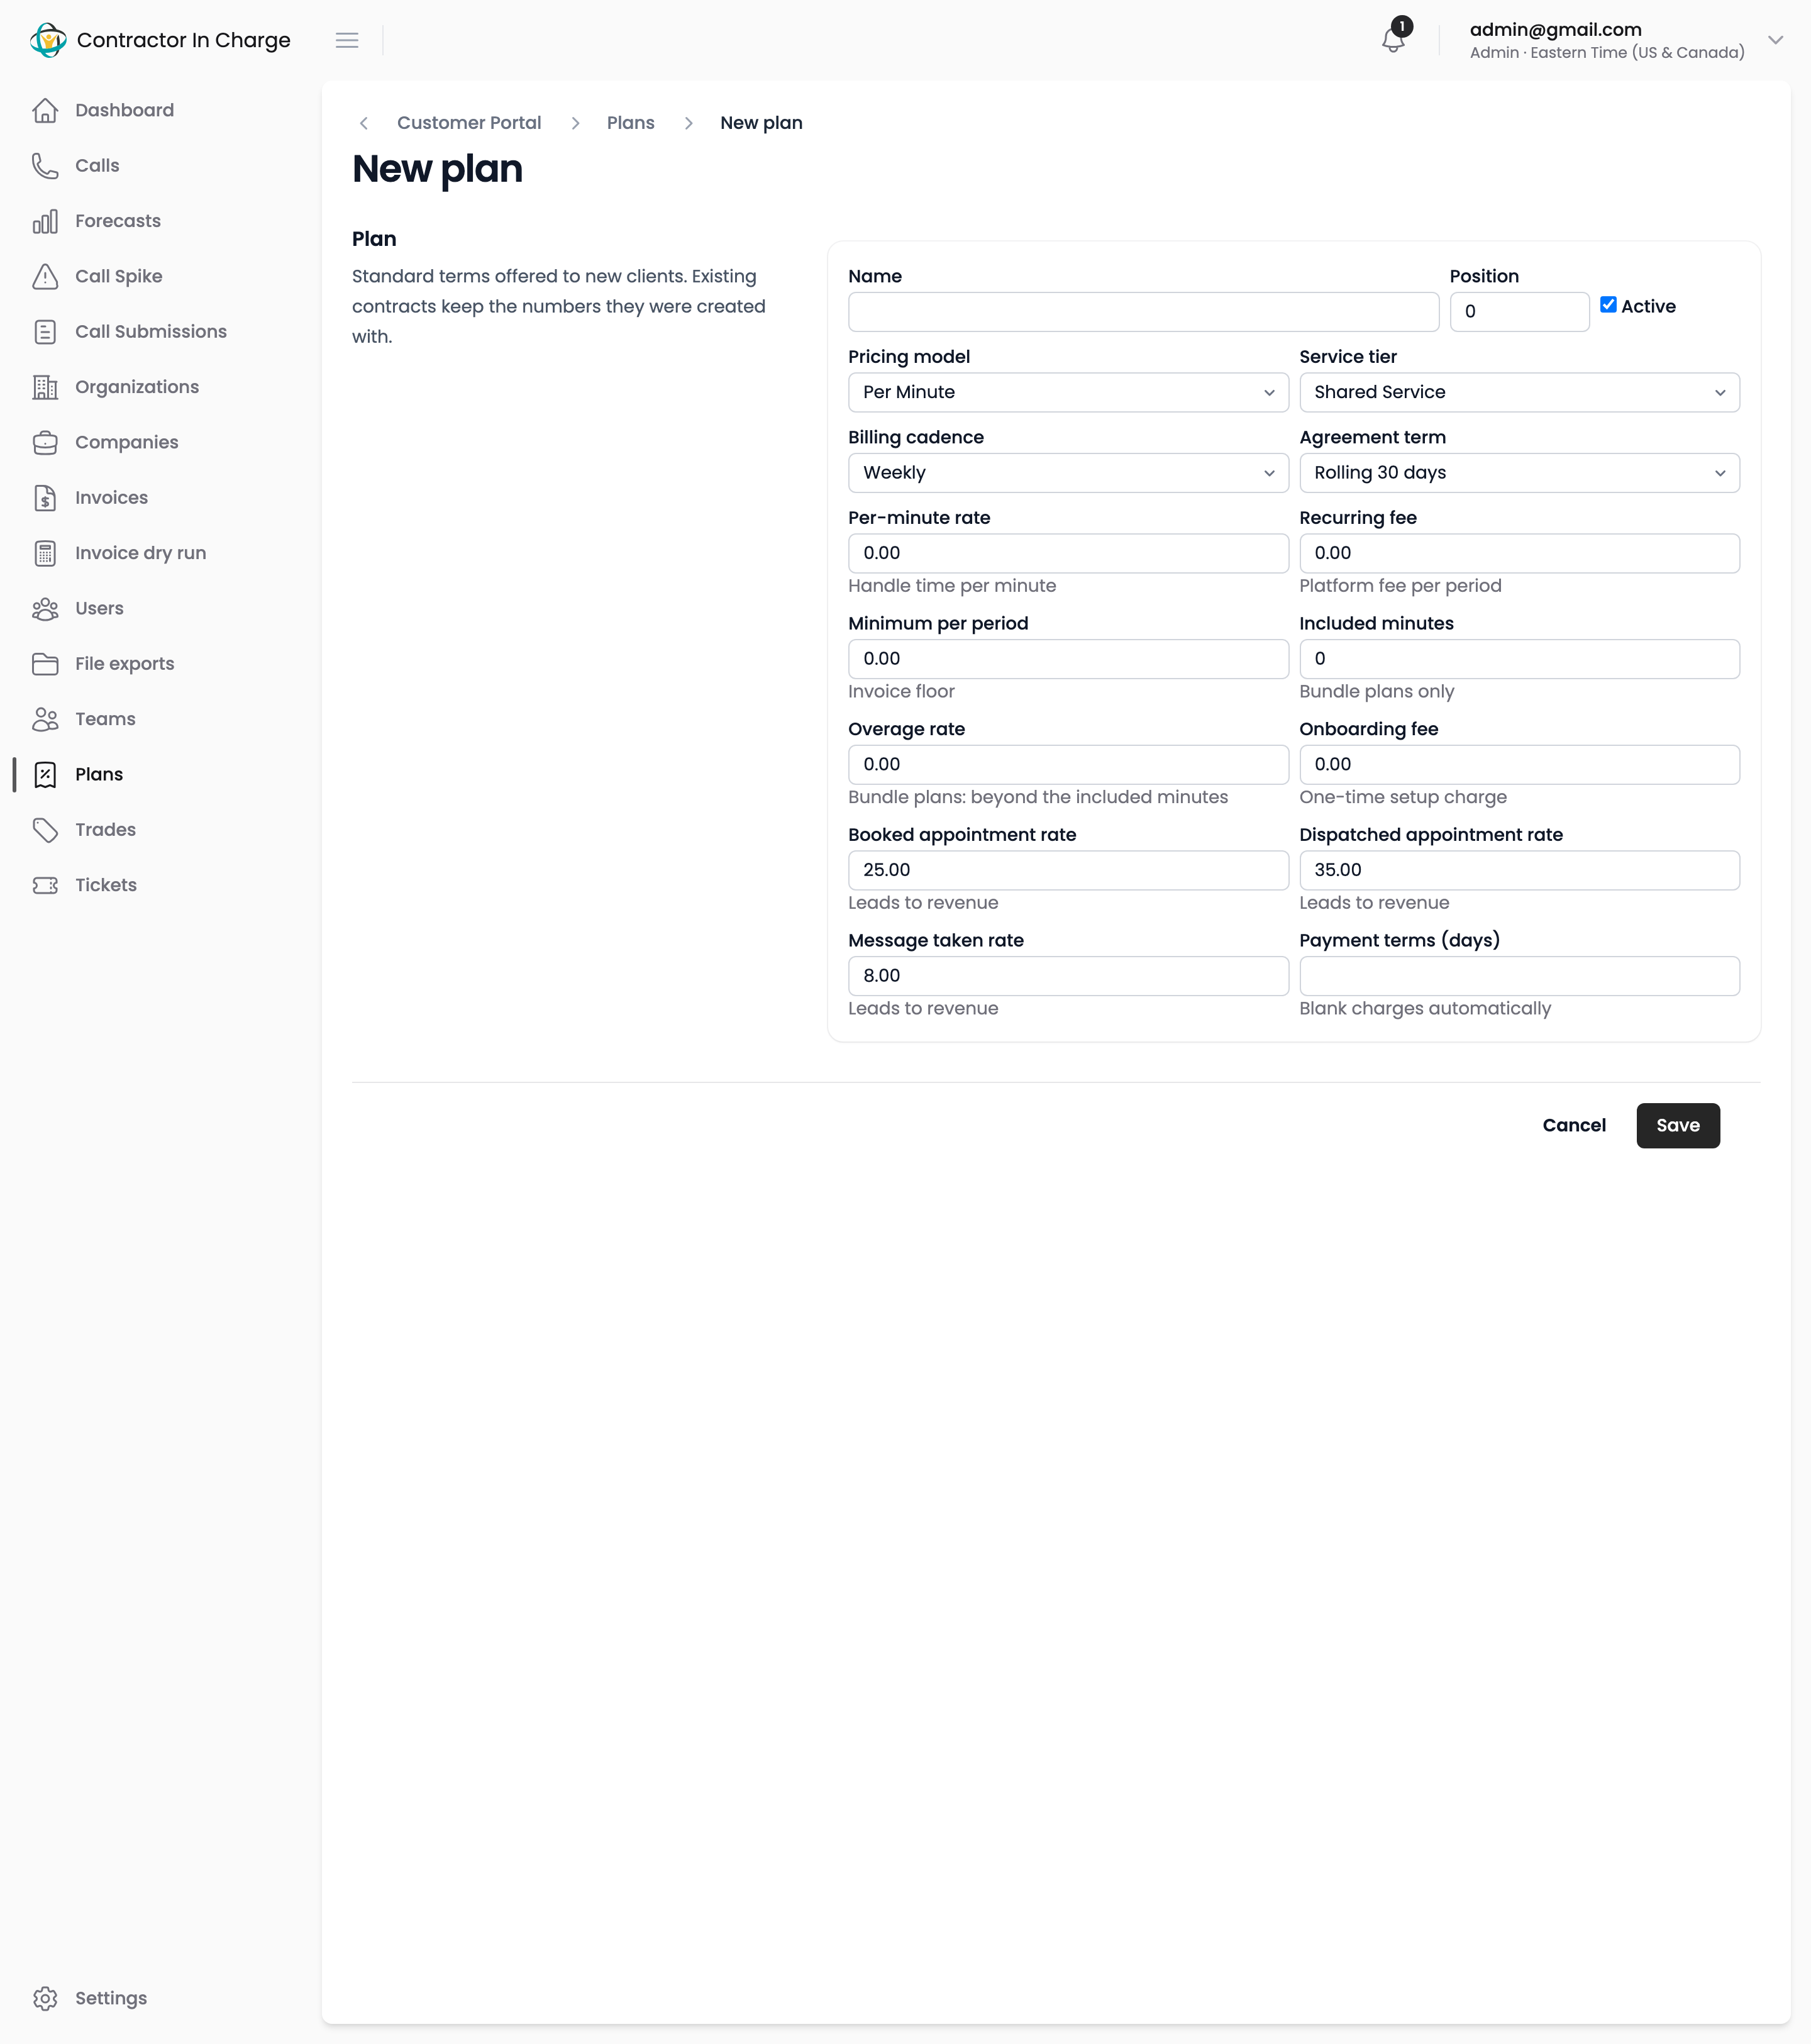The image size is (1811, 2044).
Task: Focus the Booked appointment rate field
Action: (1068, 870)
